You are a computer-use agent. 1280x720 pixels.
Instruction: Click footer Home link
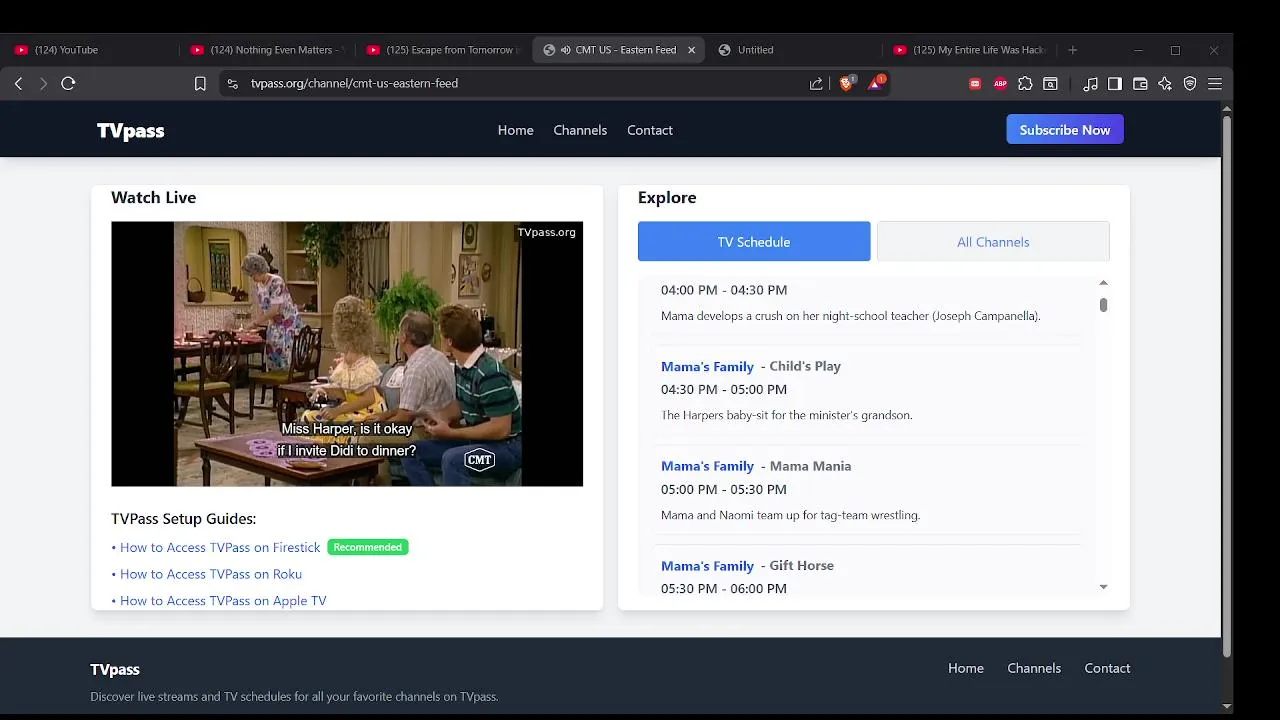pos(966,668)
